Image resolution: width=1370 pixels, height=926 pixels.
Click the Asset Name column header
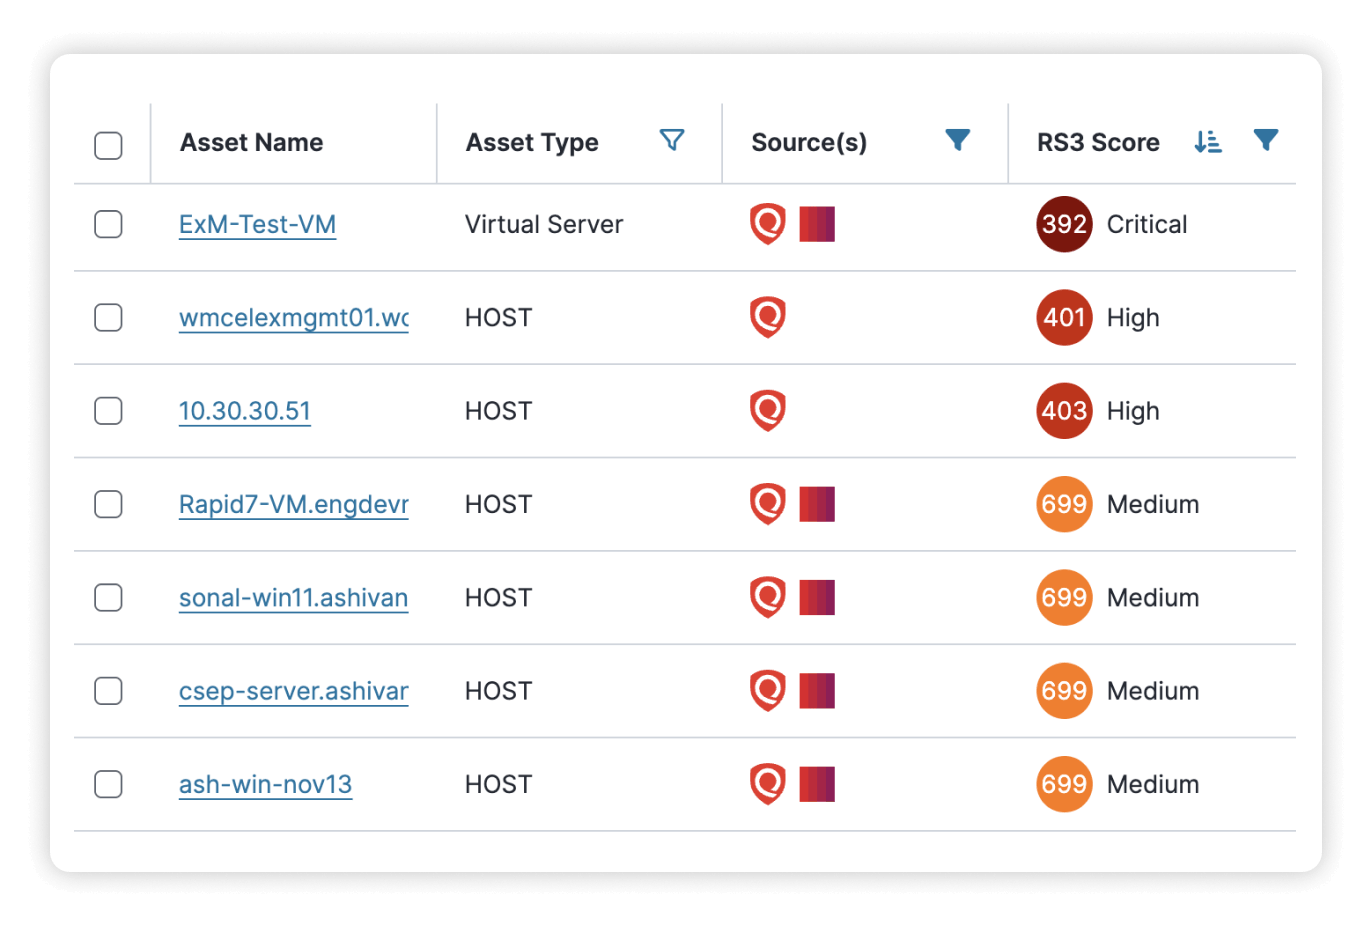(252, 143)
